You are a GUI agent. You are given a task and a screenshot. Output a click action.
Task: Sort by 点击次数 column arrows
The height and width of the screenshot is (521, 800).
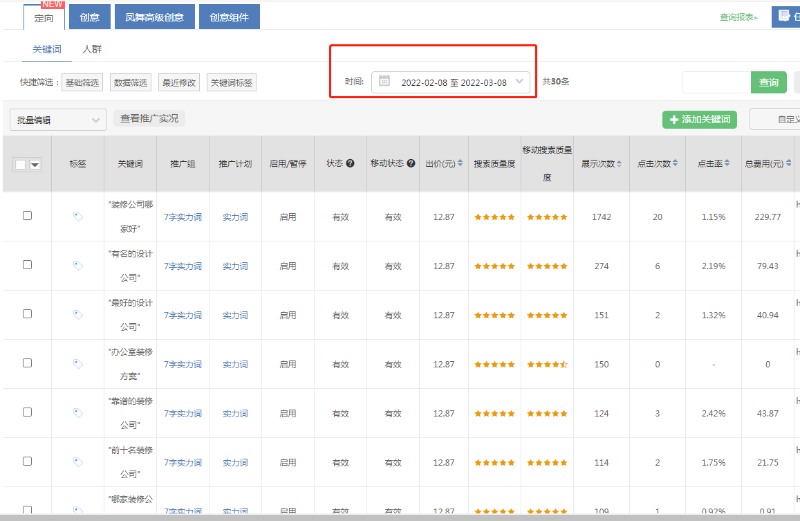(678, 163)
